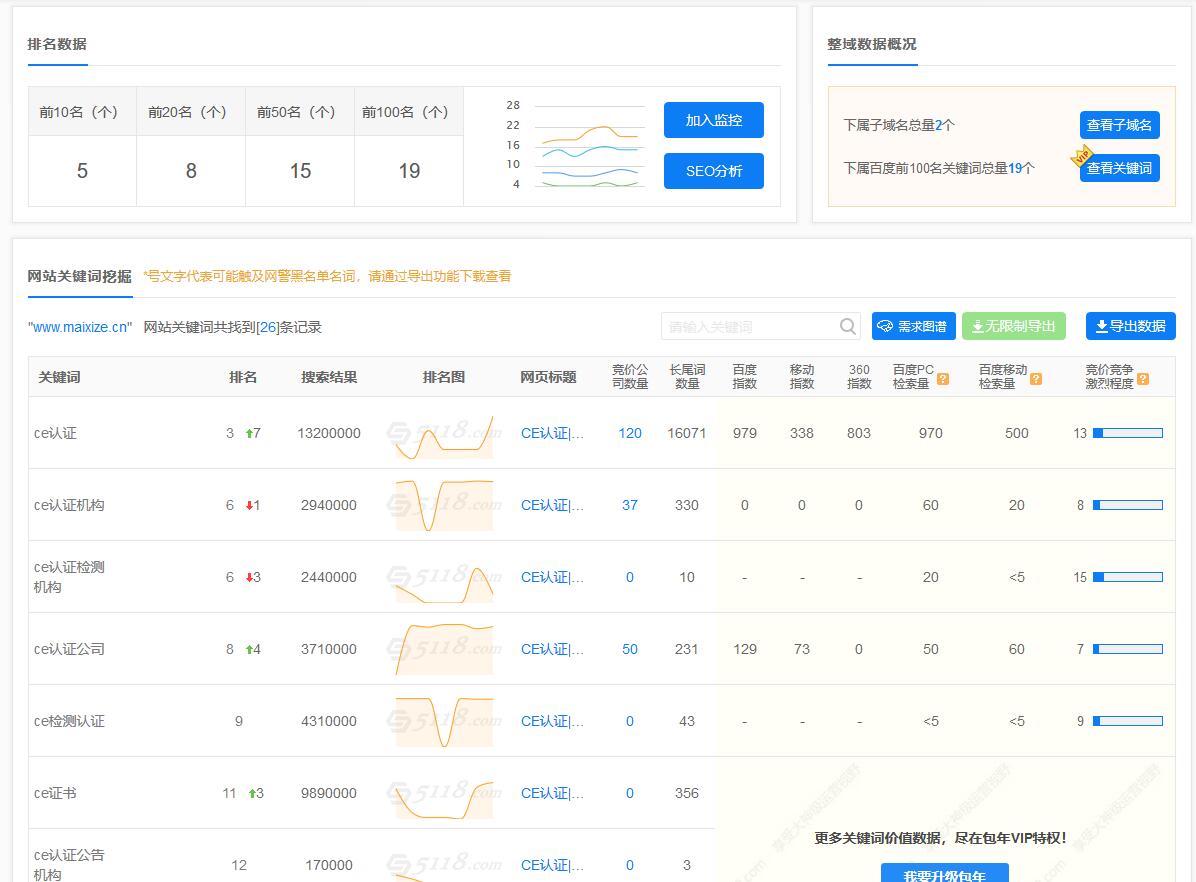Open page title link in ce证书 row
1196x882 pixels.
point(552,793)
